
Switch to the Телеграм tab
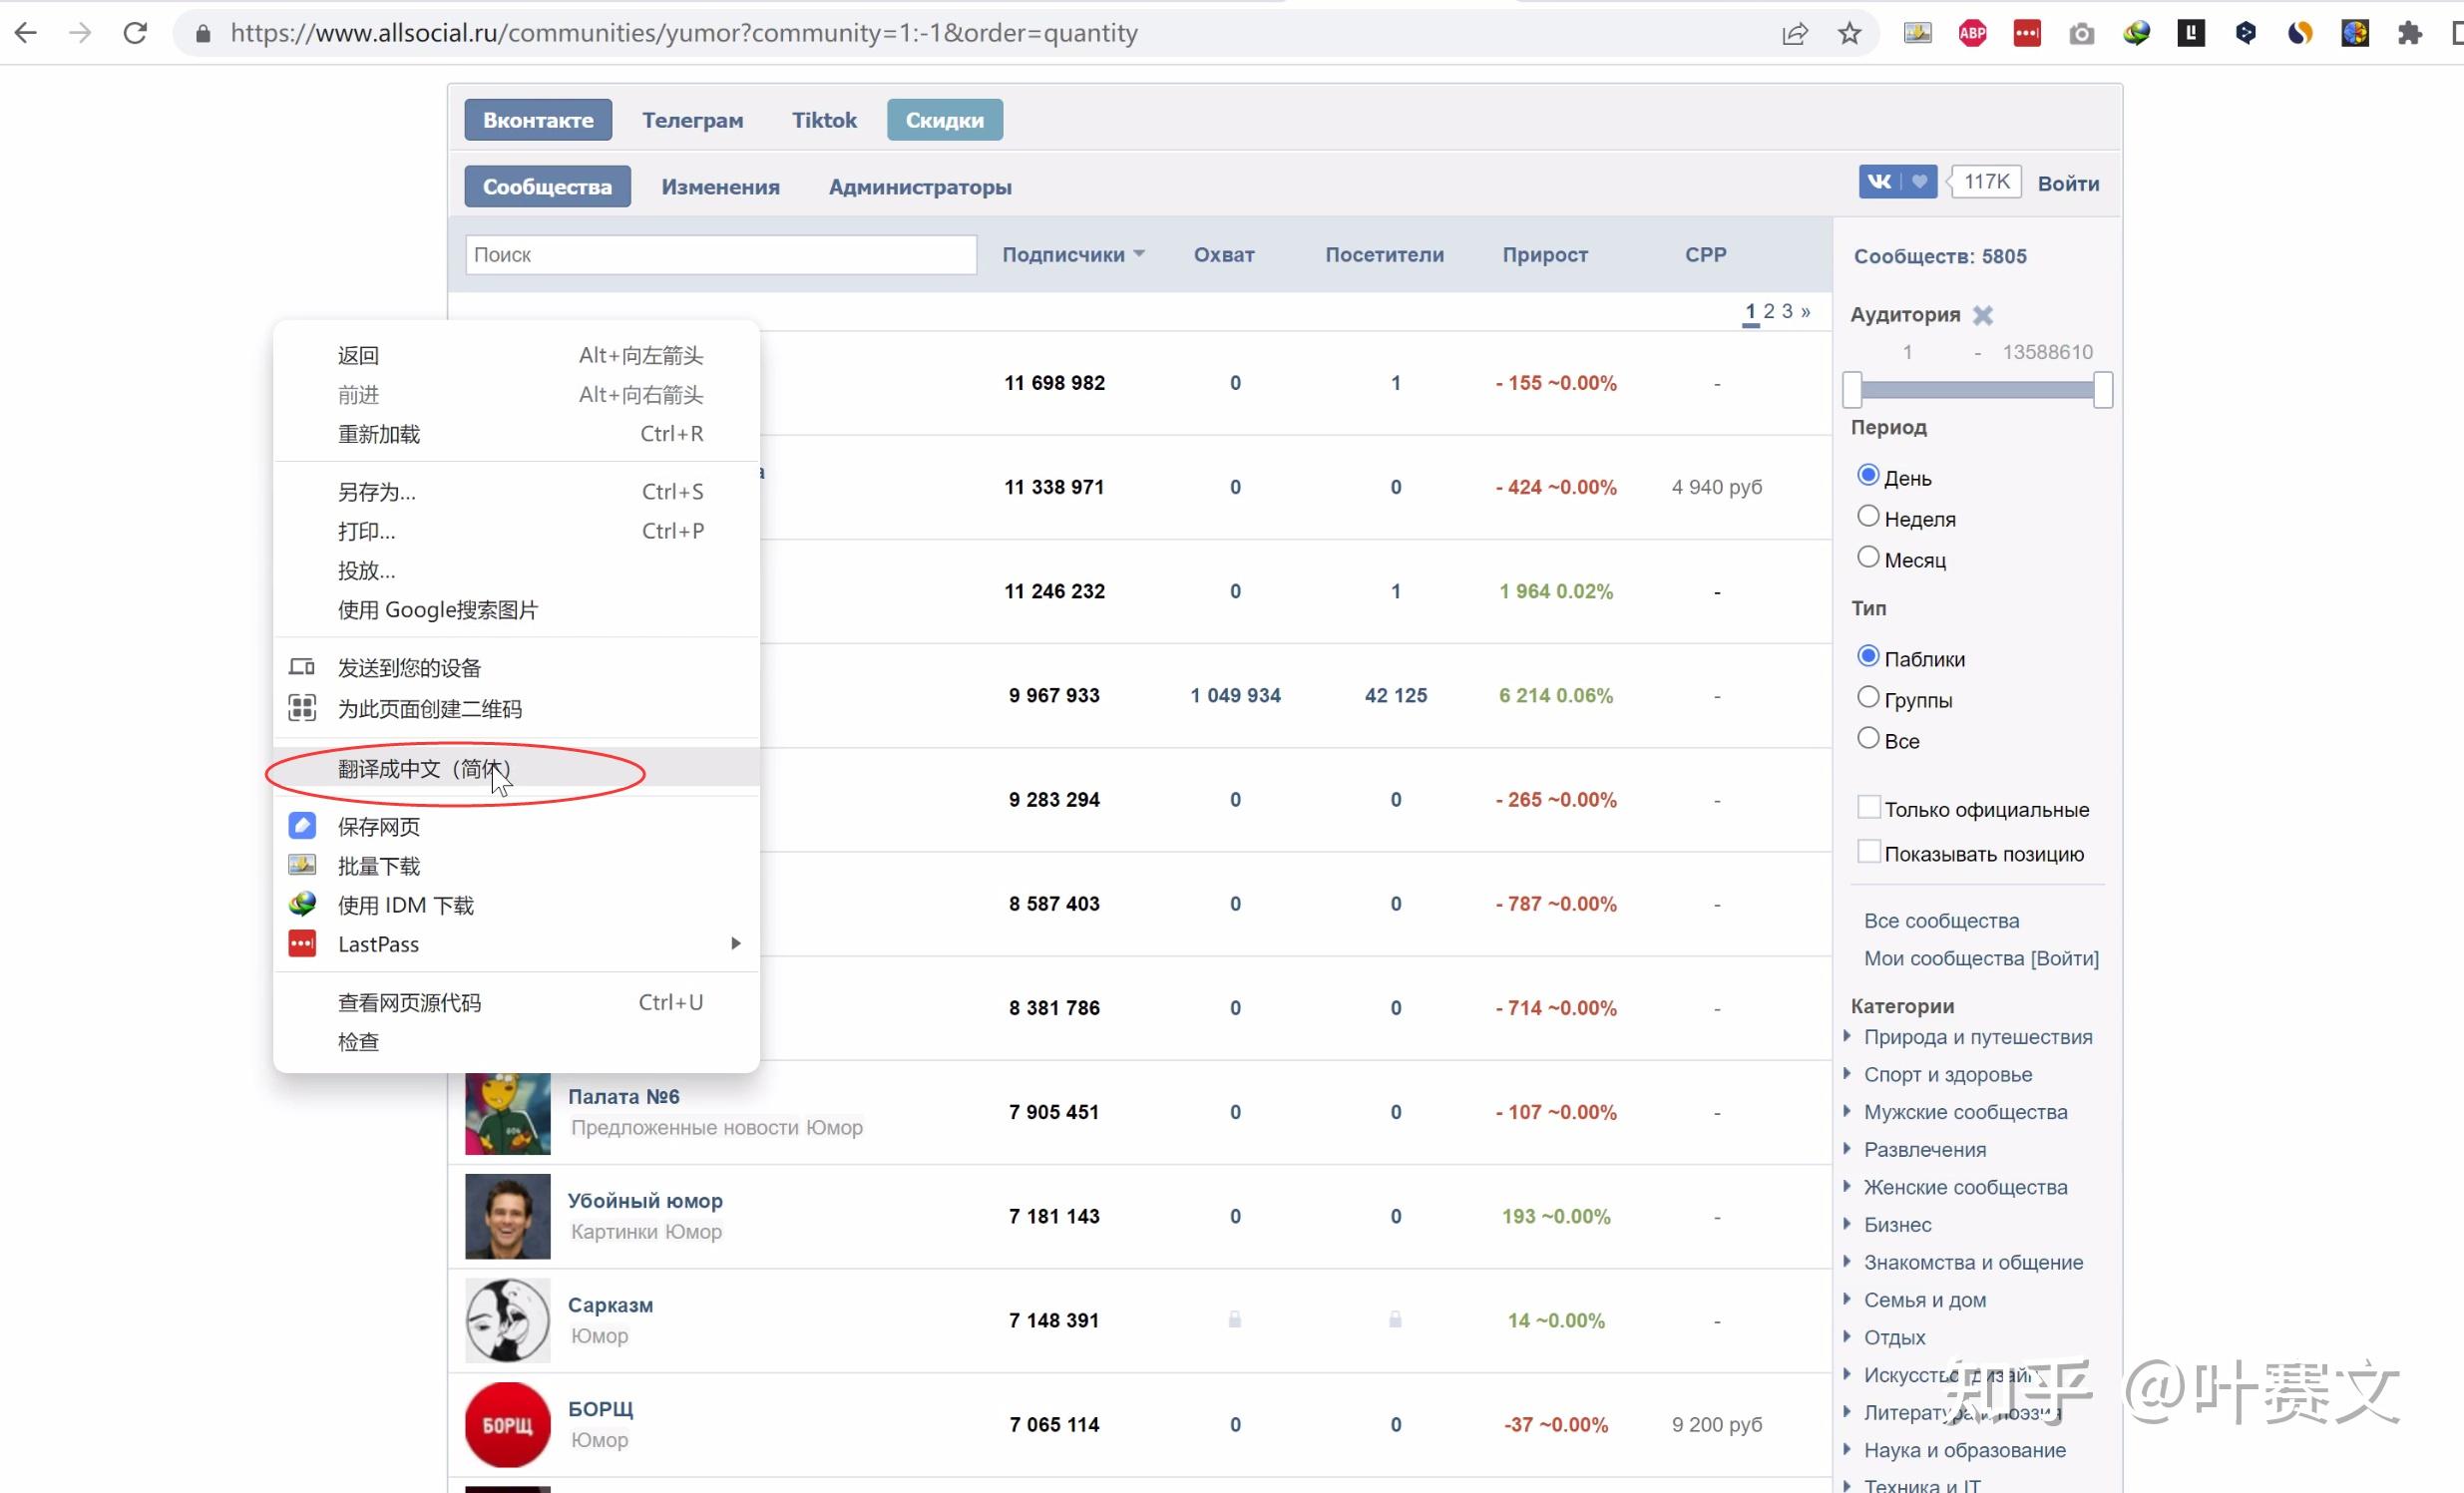(692, 120)
